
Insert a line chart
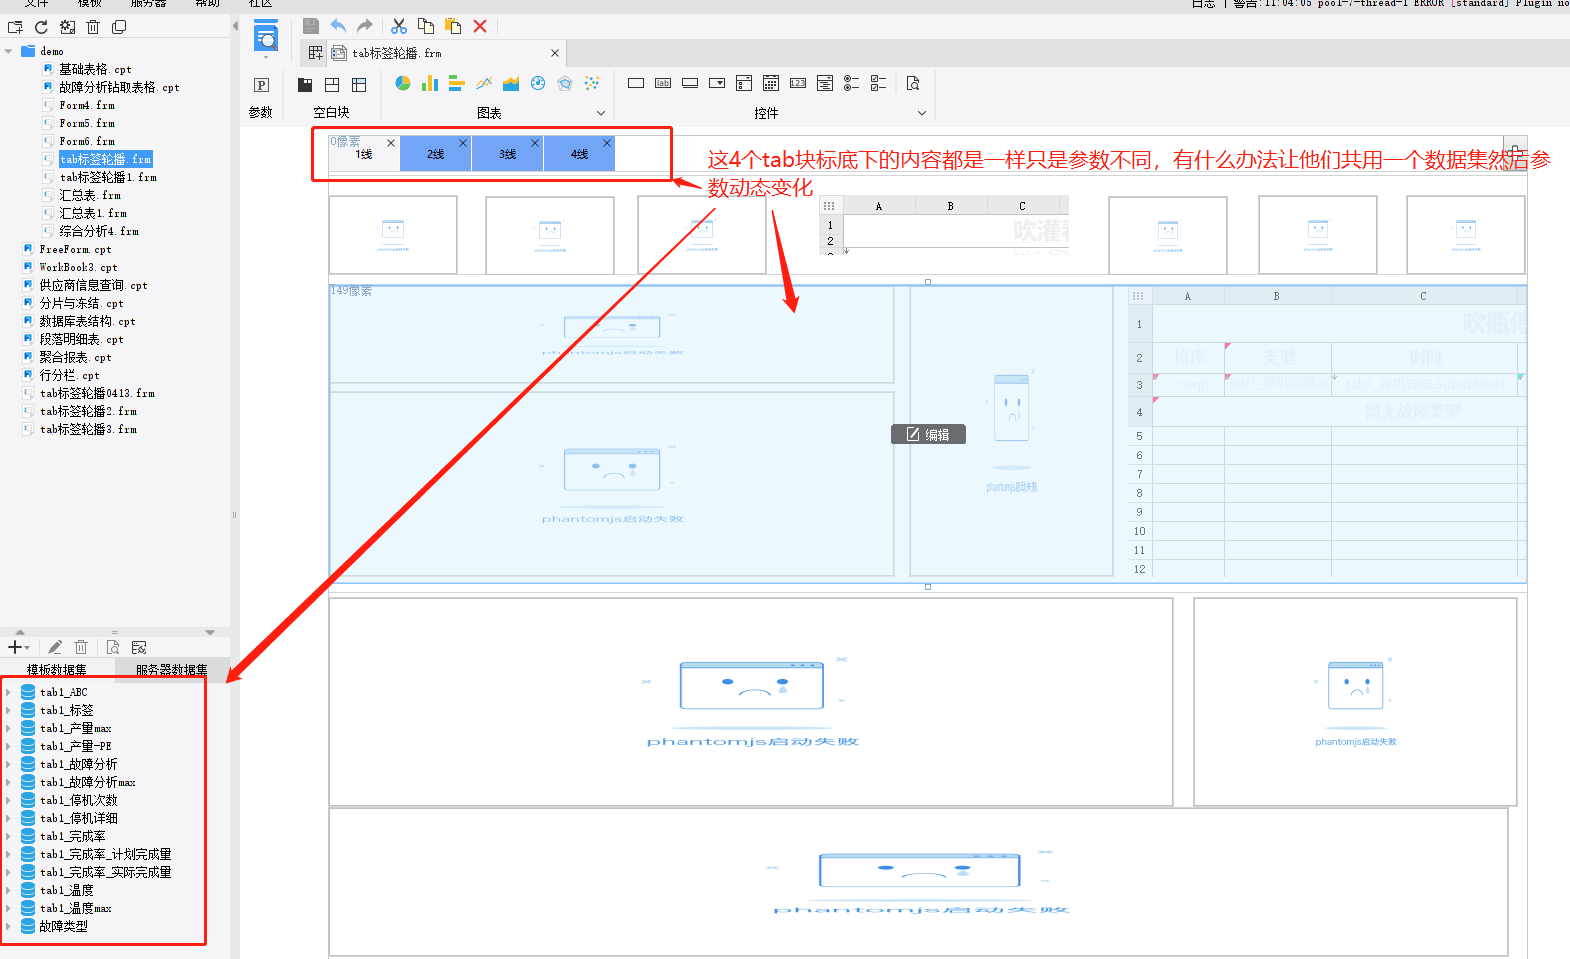(484, 83)
